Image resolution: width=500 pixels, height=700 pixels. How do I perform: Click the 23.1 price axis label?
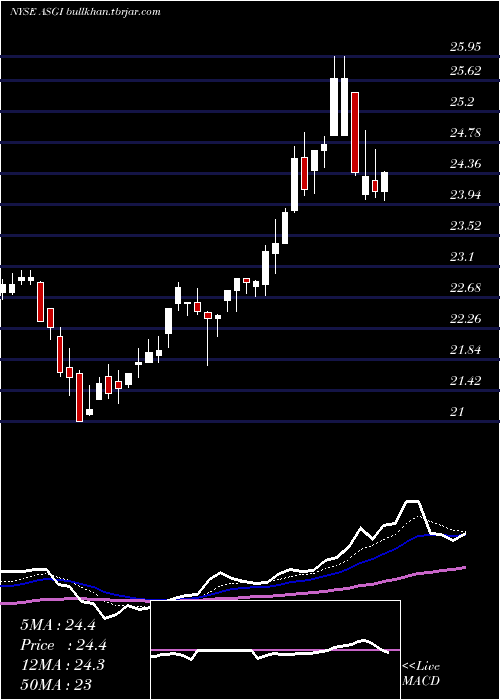461,257
